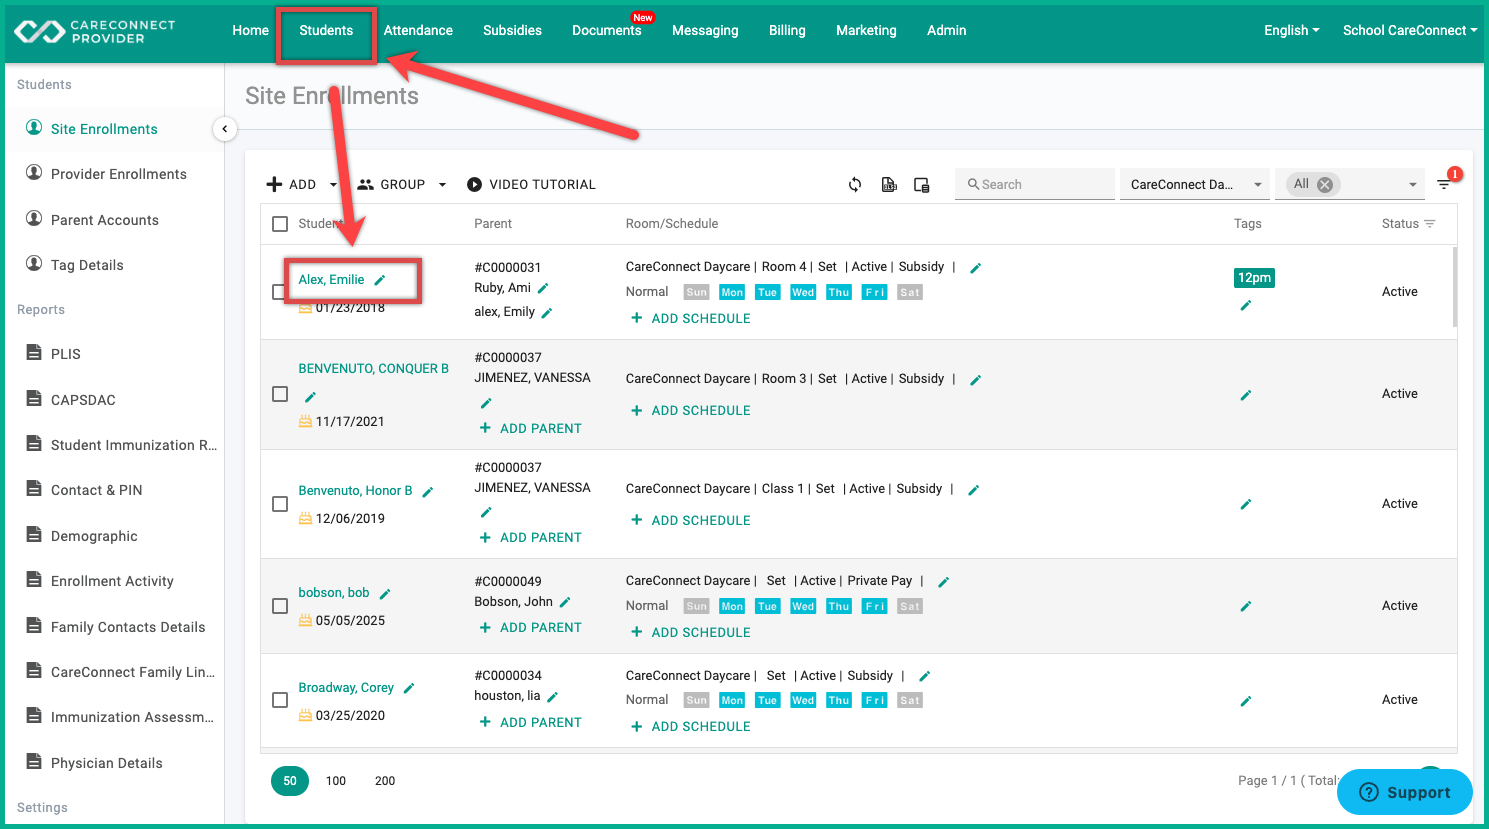This screenshot has width=1489, height=829.
Task: Edit tags pencil in Broadway, Corey row
Action: [1246, 701]
